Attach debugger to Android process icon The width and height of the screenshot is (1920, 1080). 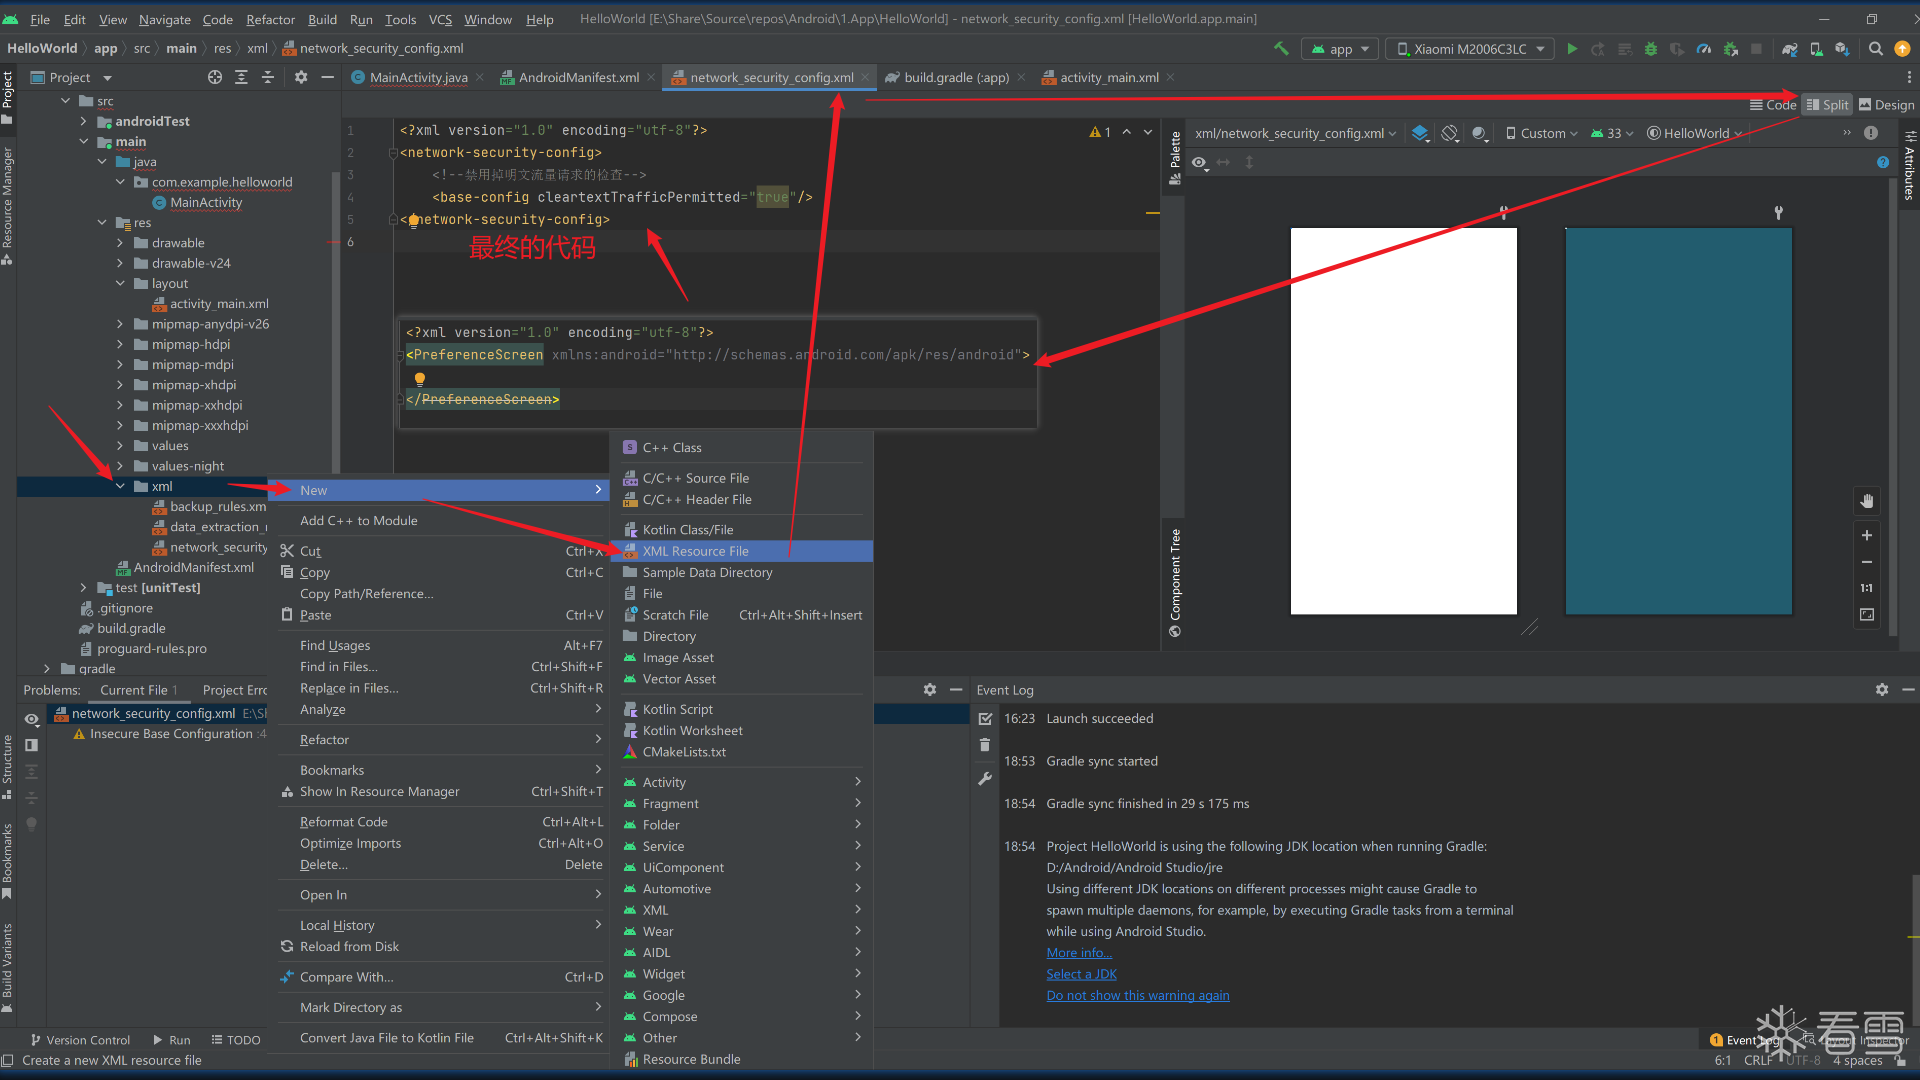[1730, 48]
